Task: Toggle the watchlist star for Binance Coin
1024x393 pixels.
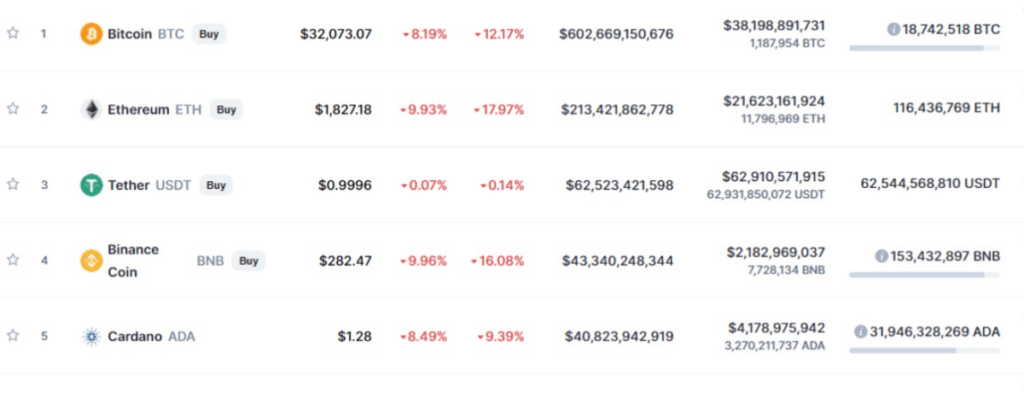Action: coord(13,260)
